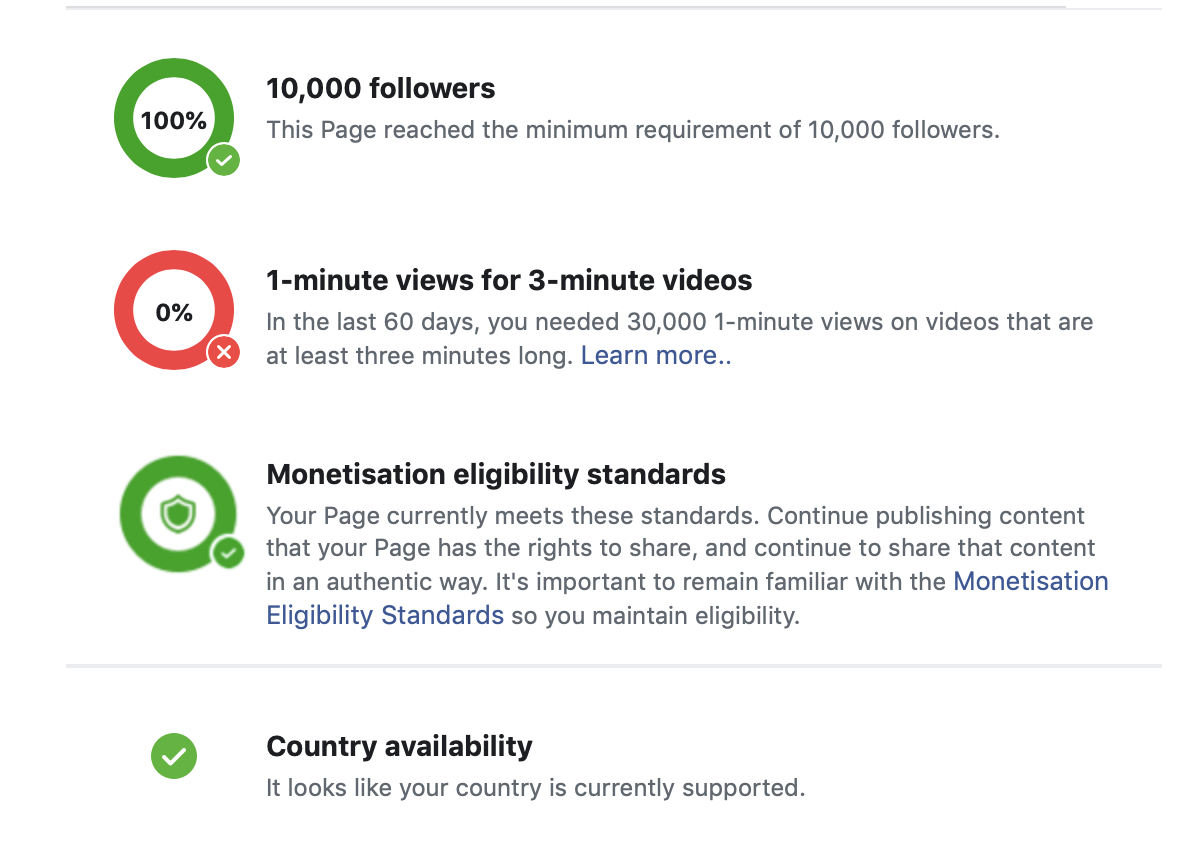This screenshot has height=858, width=1204.
Task: Click the green Country availability checkmark icon
Action: (x=174, y=756)
